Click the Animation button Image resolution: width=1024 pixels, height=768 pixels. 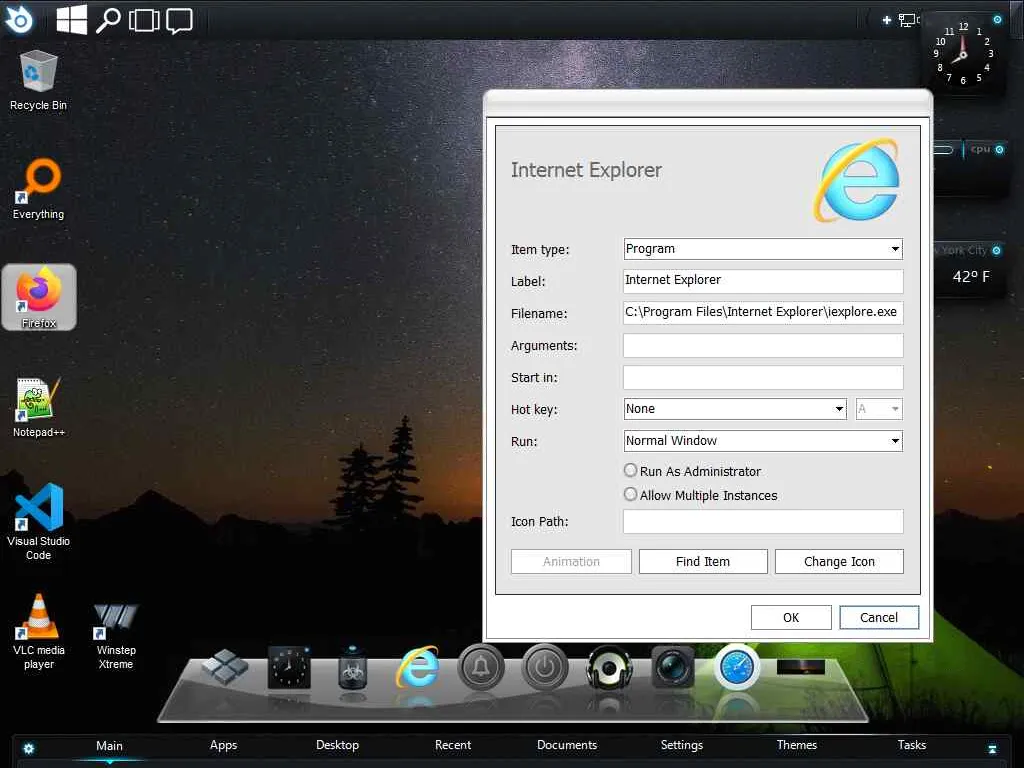tap(571, 562)
